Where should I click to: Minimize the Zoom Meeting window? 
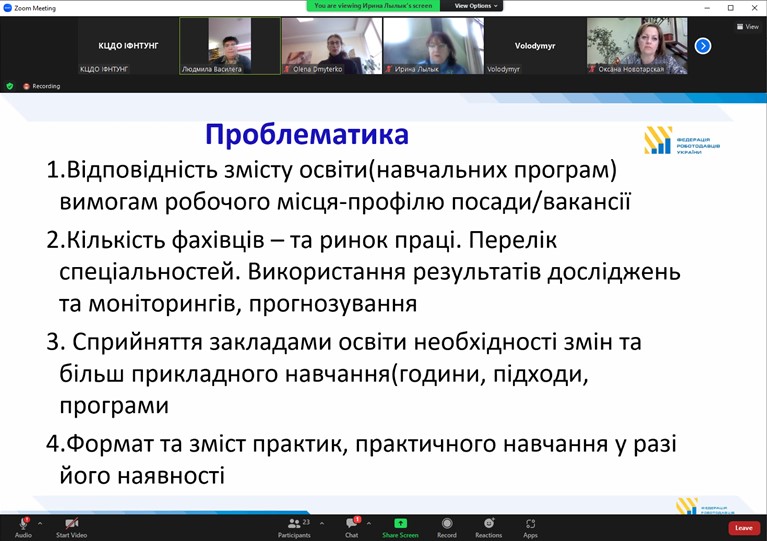pos(707,8)
